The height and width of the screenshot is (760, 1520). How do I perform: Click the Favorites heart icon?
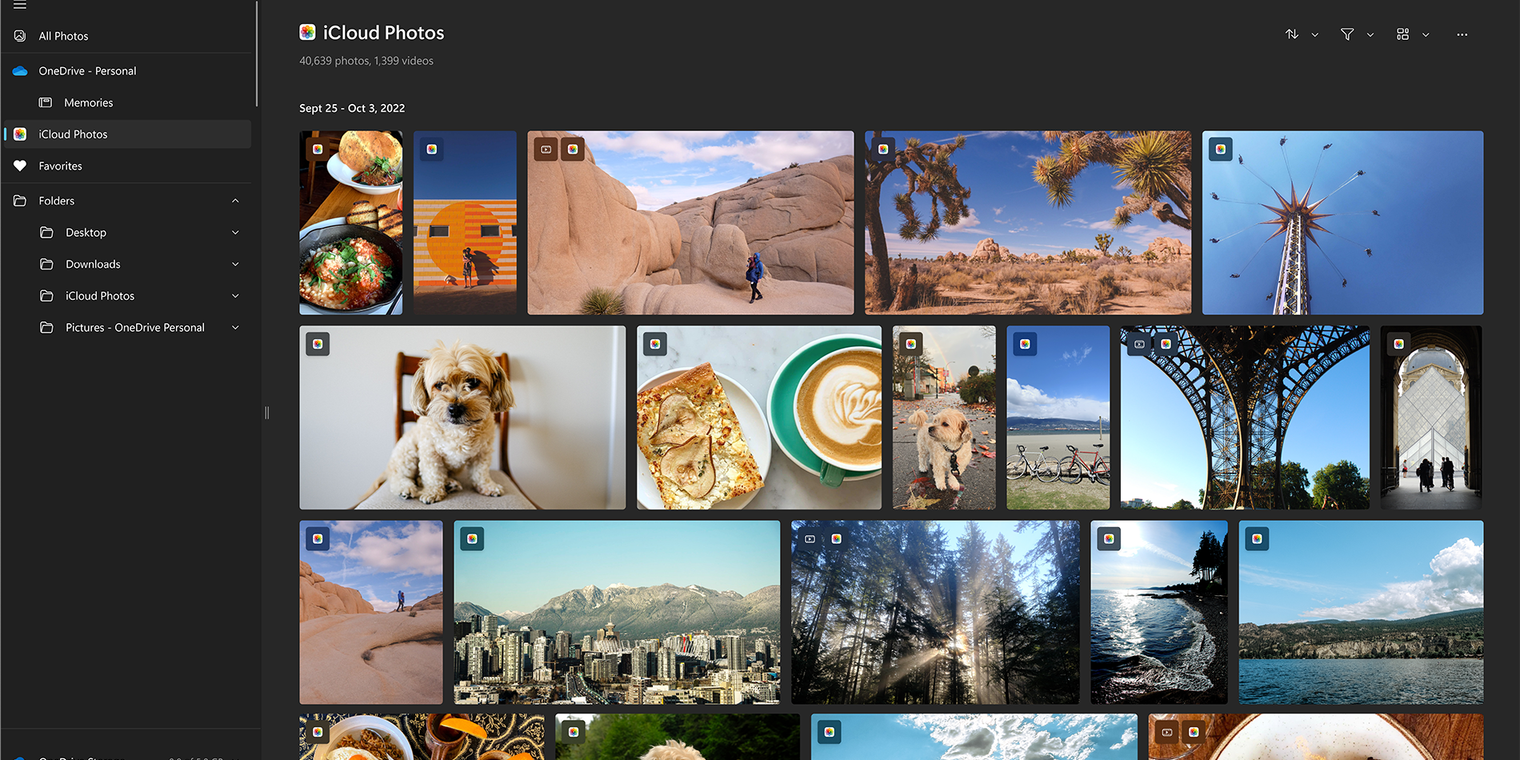tap(20, 166)
